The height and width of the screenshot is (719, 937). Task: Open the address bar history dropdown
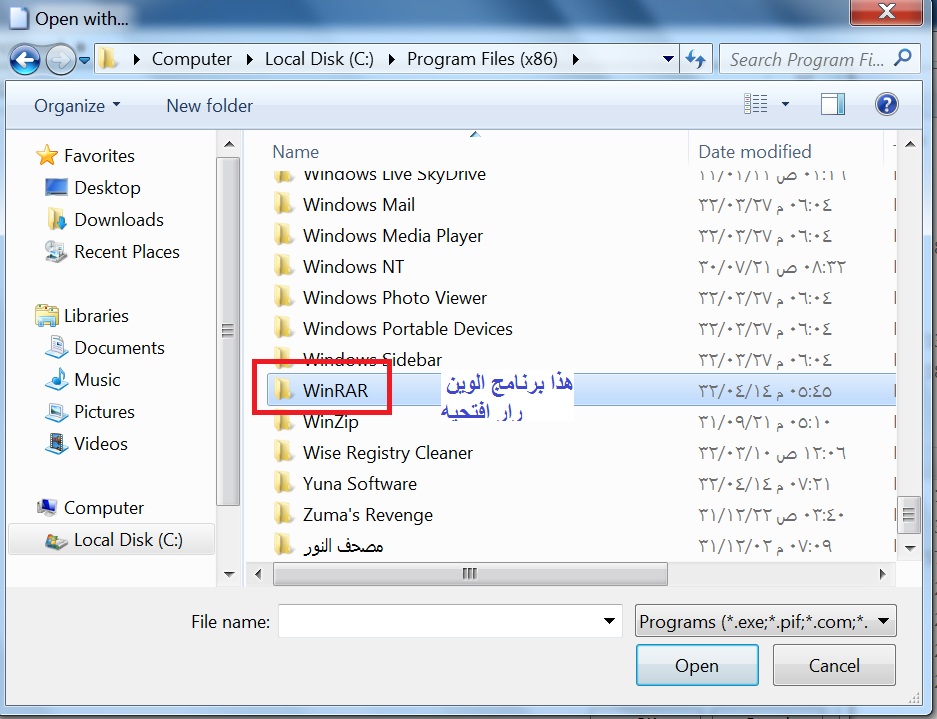[669, 59]
